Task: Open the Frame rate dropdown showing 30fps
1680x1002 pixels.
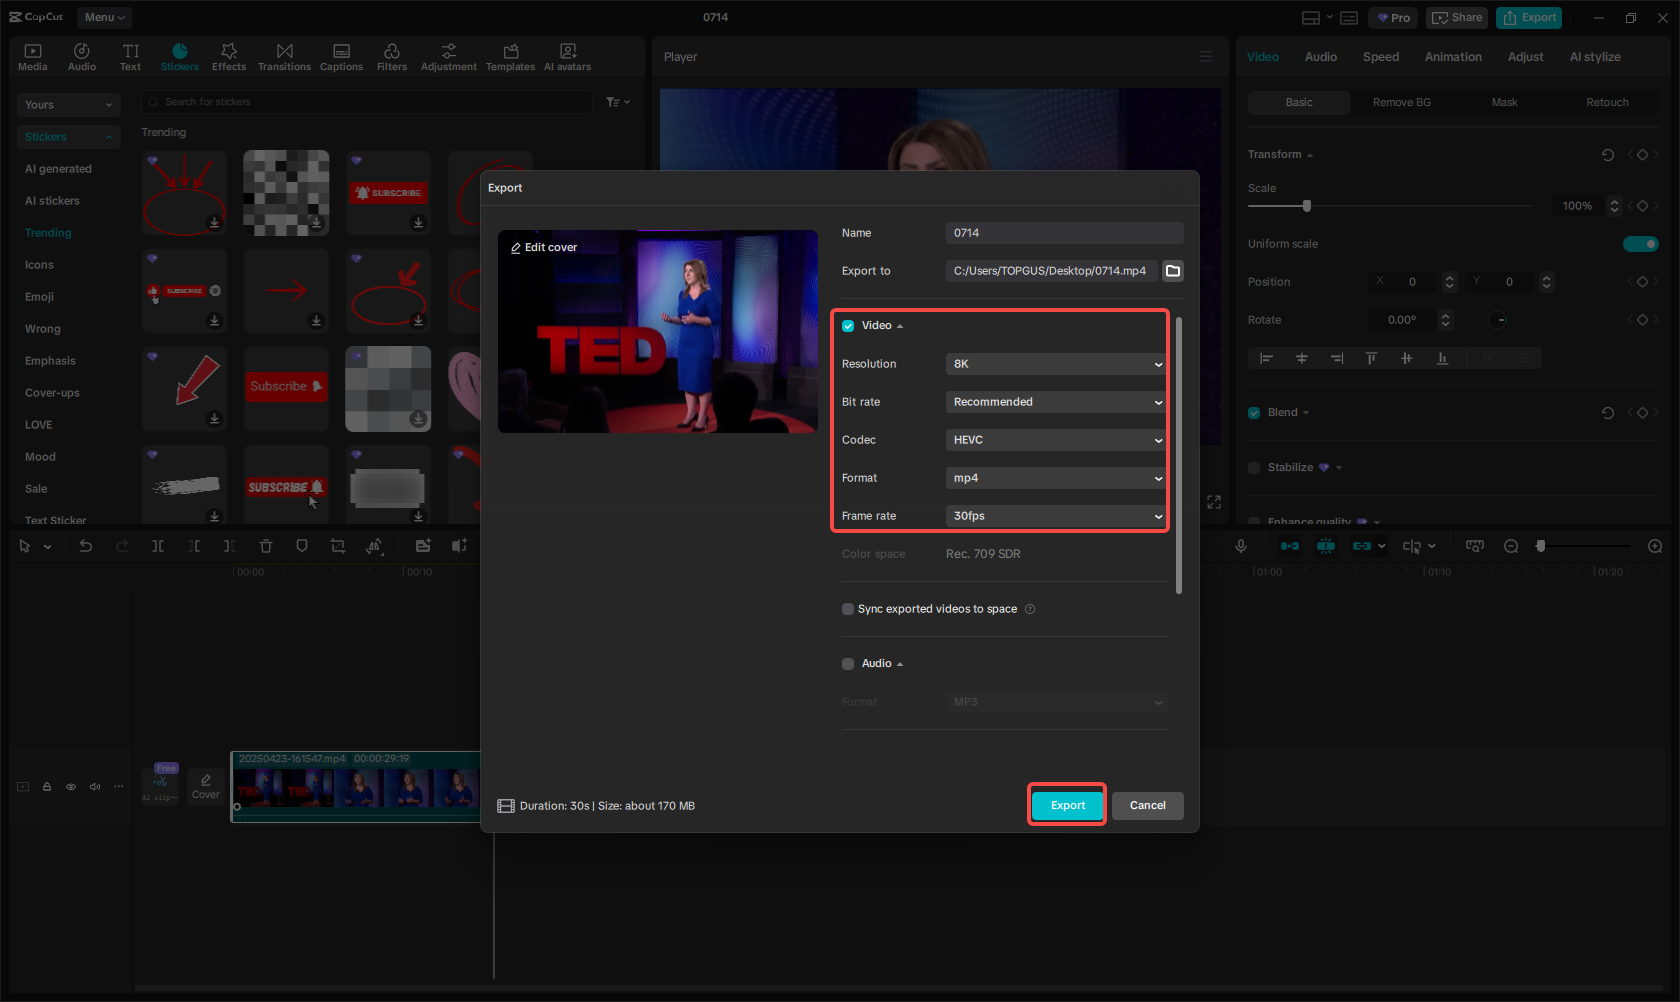Action: click(1055, 516)
